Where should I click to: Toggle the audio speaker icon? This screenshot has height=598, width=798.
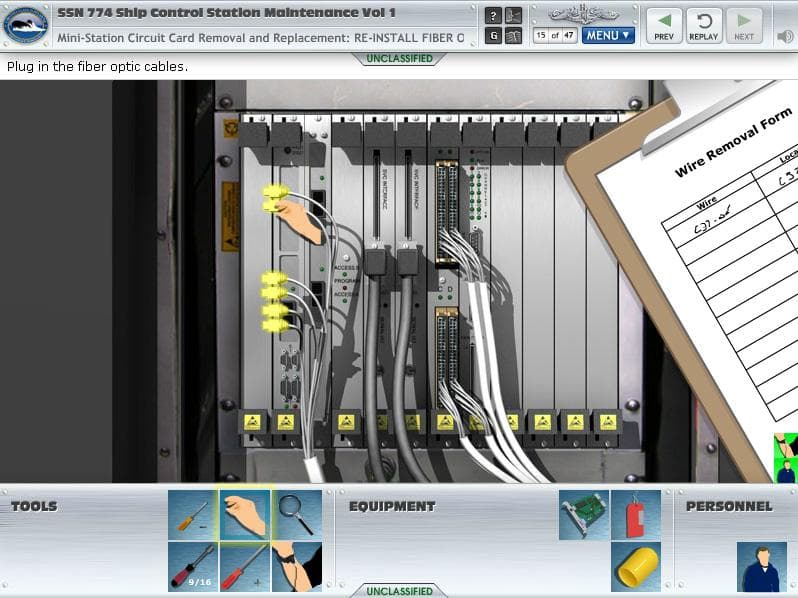[x=785, y=36]
